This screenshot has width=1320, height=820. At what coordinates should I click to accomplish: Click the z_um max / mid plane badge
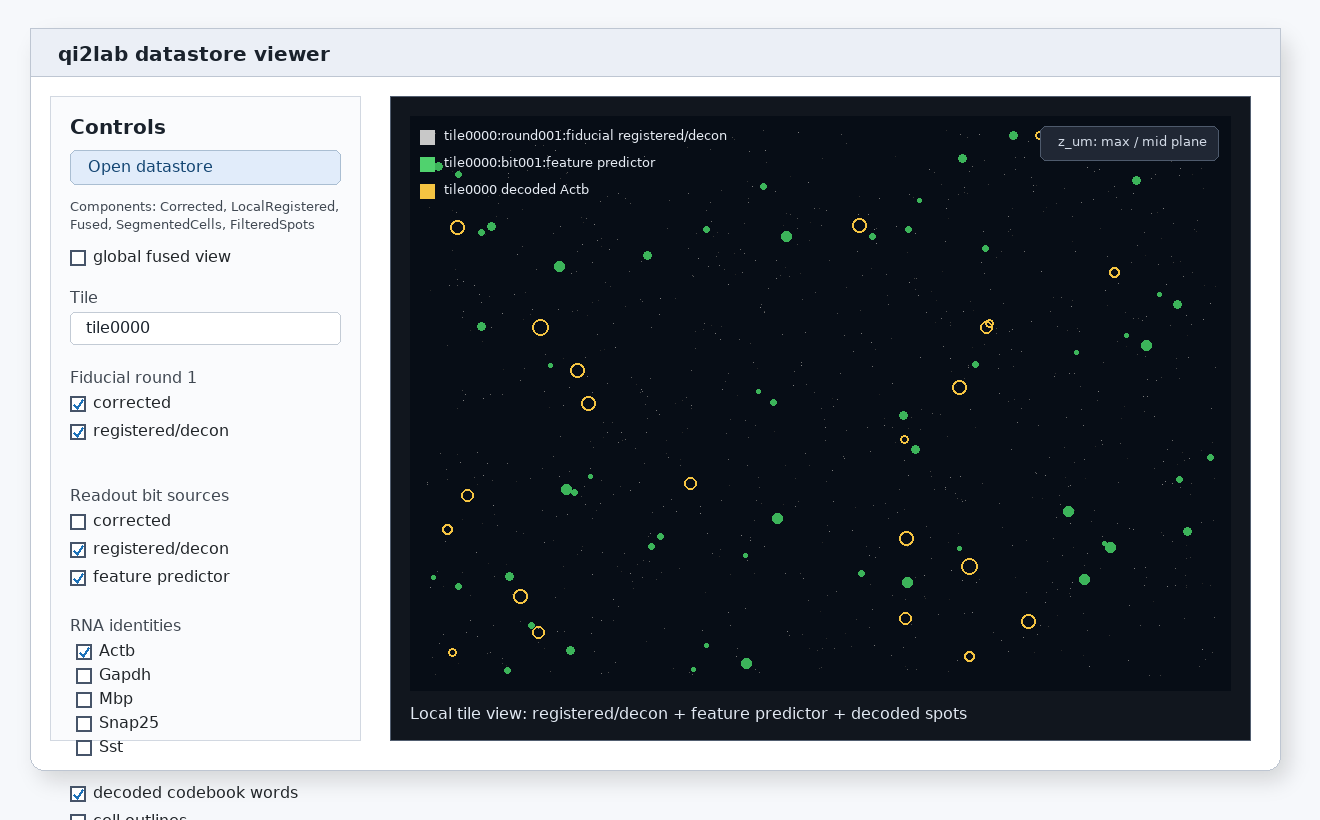point(1129,143)
